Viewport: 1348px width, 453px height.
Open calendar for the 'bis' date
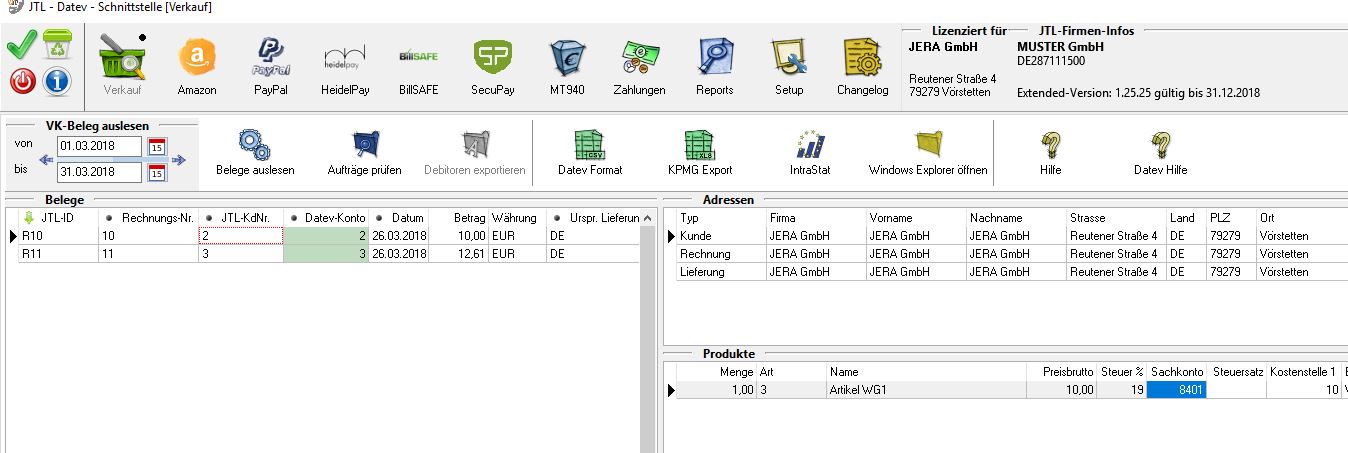pos(157,173)
